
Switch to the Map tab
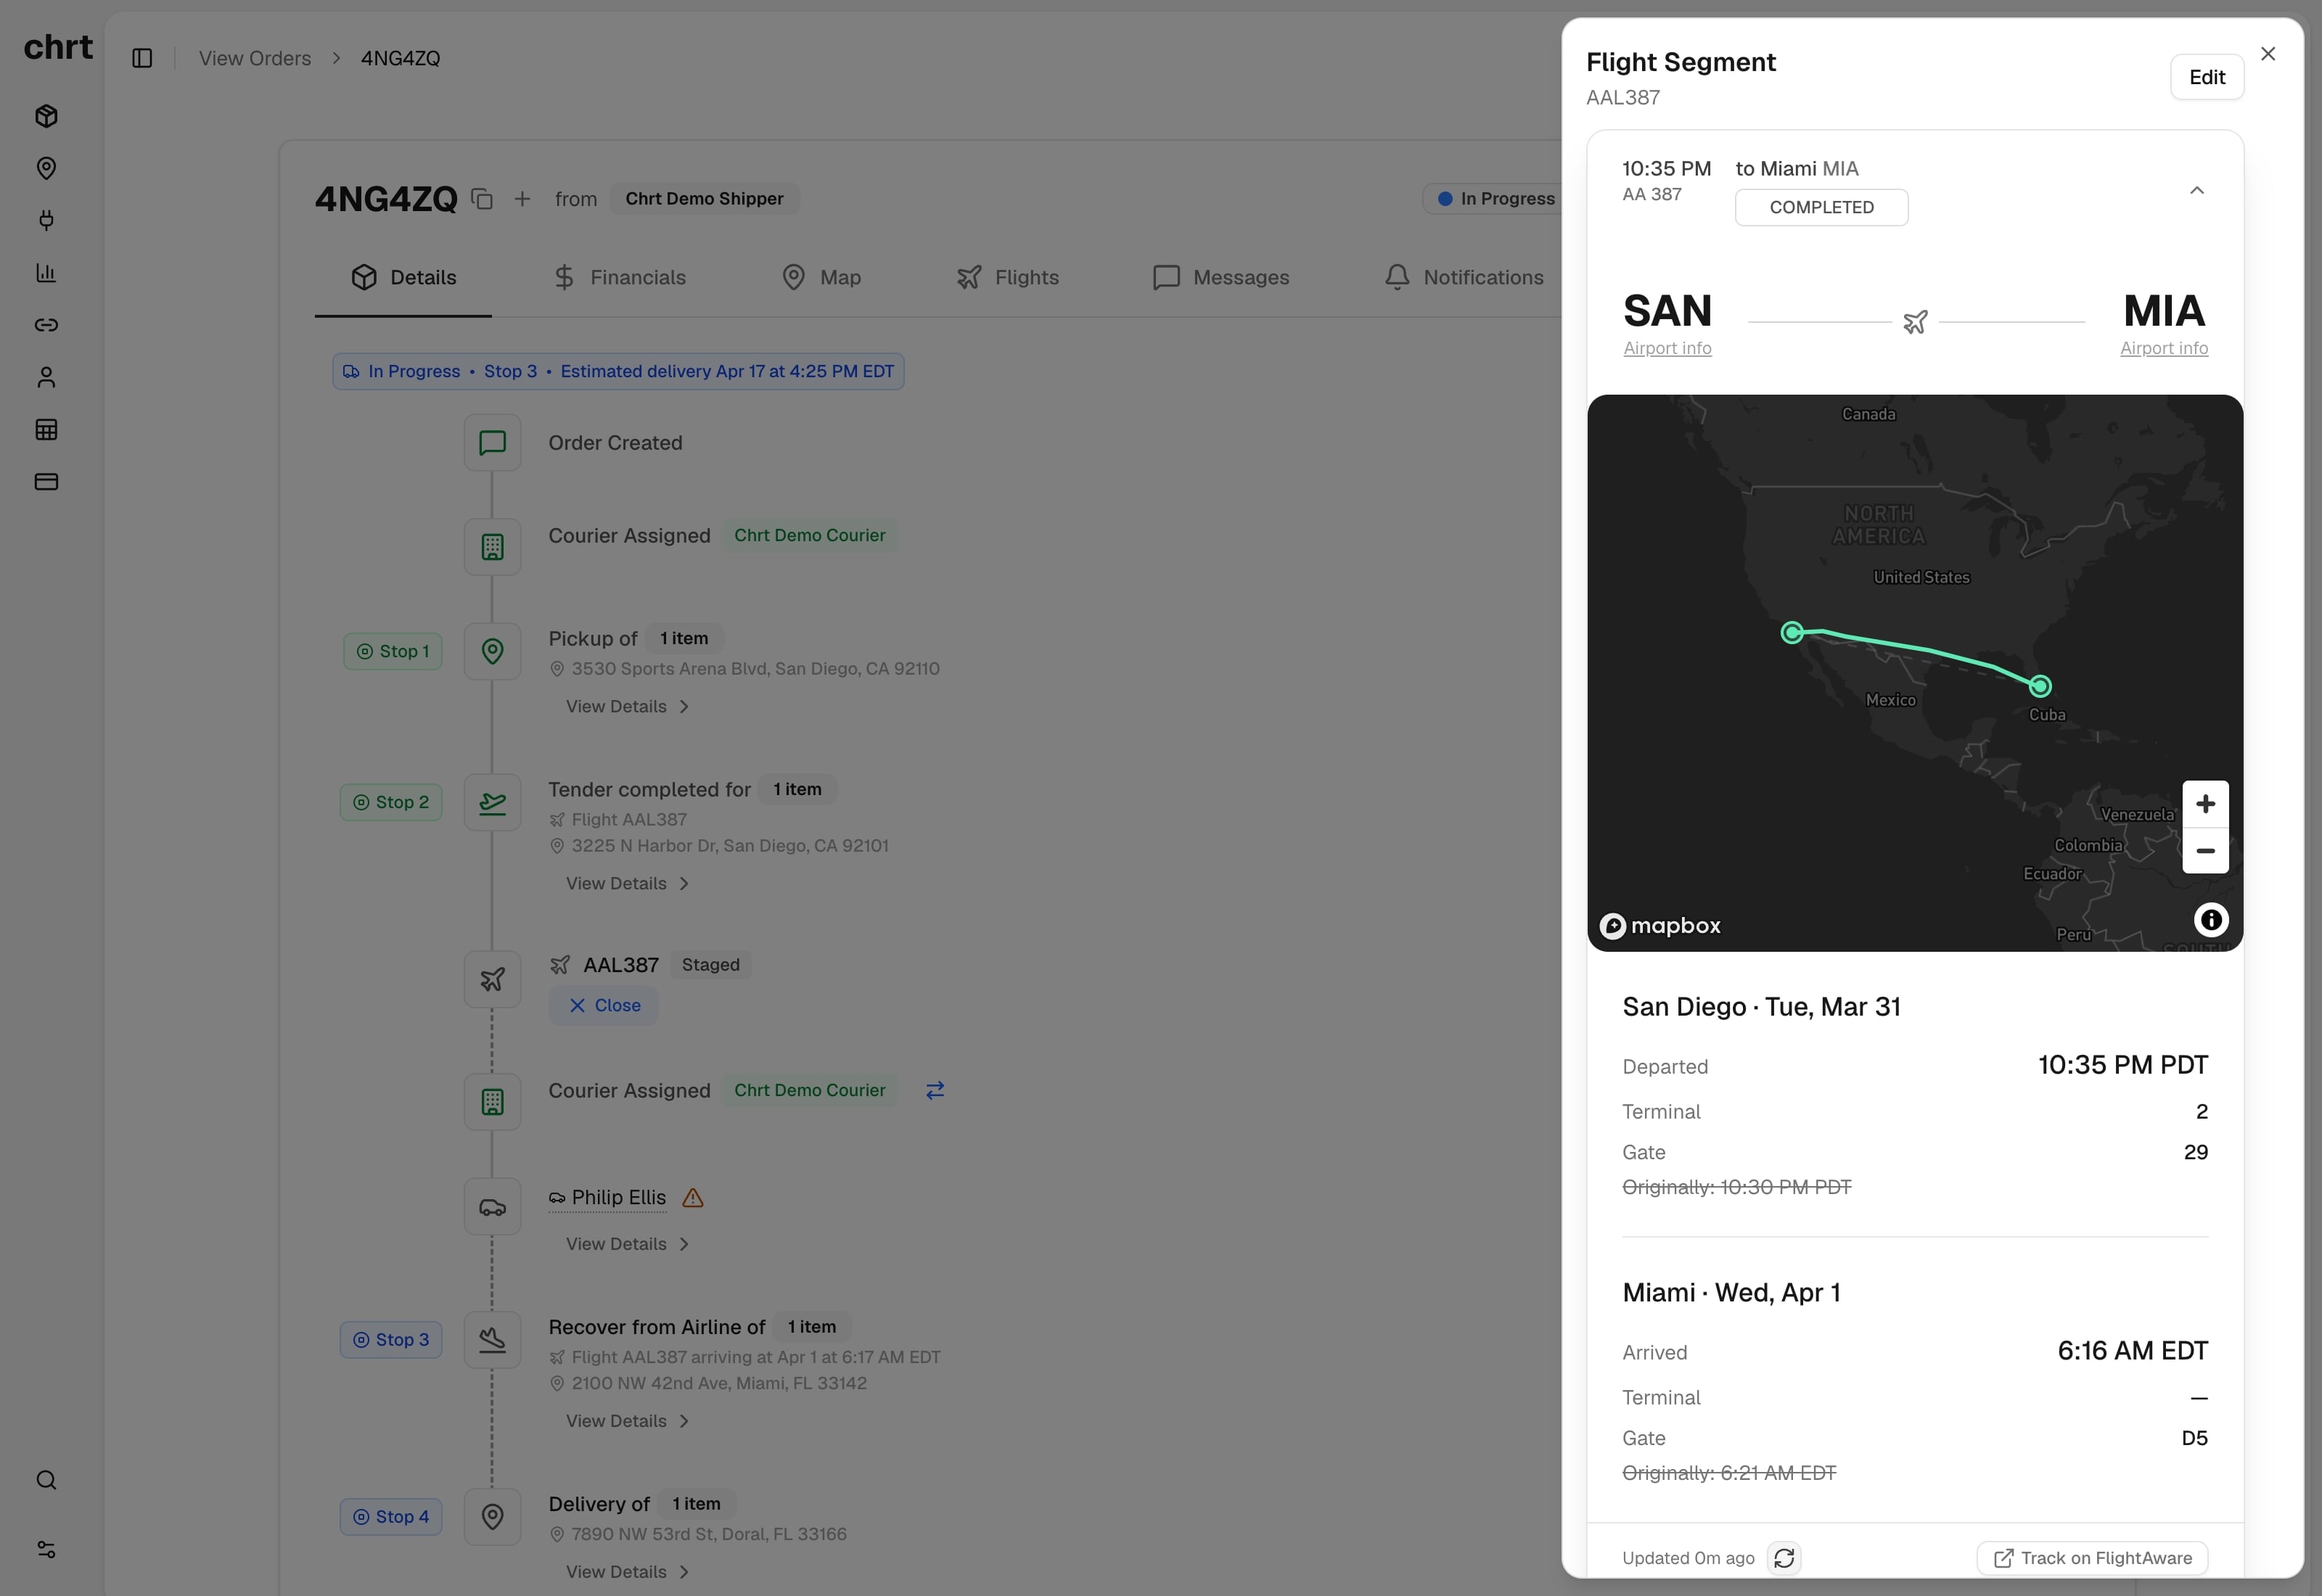[821, 277]
